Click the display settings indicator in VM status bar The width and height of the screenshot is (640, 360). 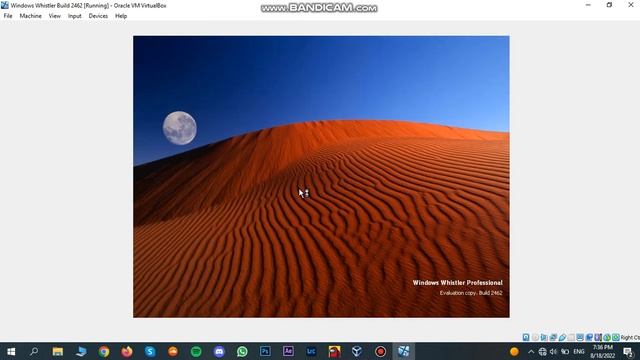pos(580,337)
